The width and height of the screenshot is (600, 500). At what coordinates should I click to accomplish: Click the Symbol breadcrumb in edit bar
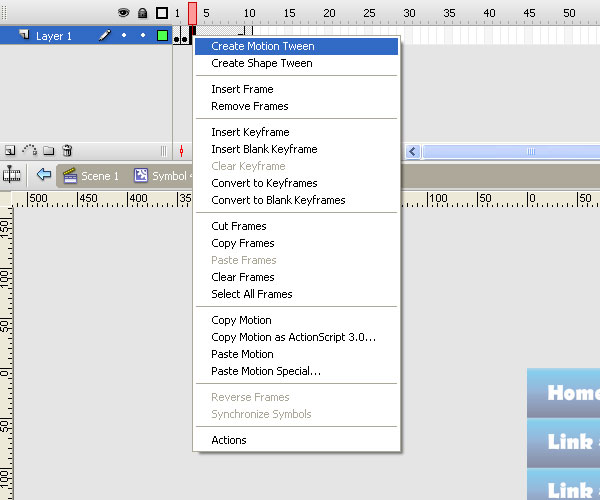pos(162,176)
